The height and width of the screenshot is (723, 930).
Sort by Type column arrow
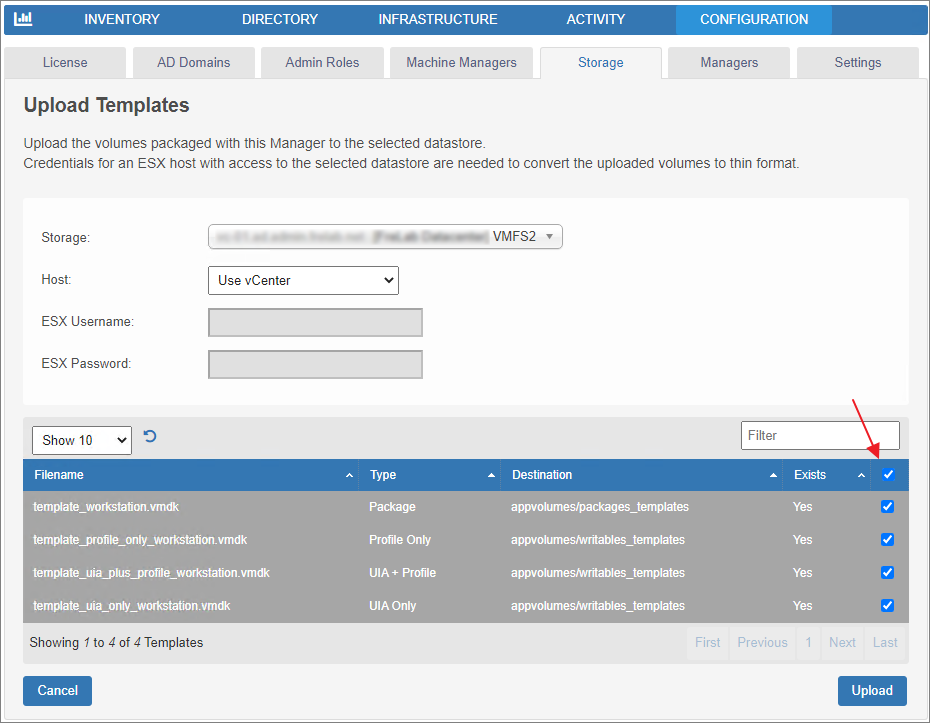(492, 475)
